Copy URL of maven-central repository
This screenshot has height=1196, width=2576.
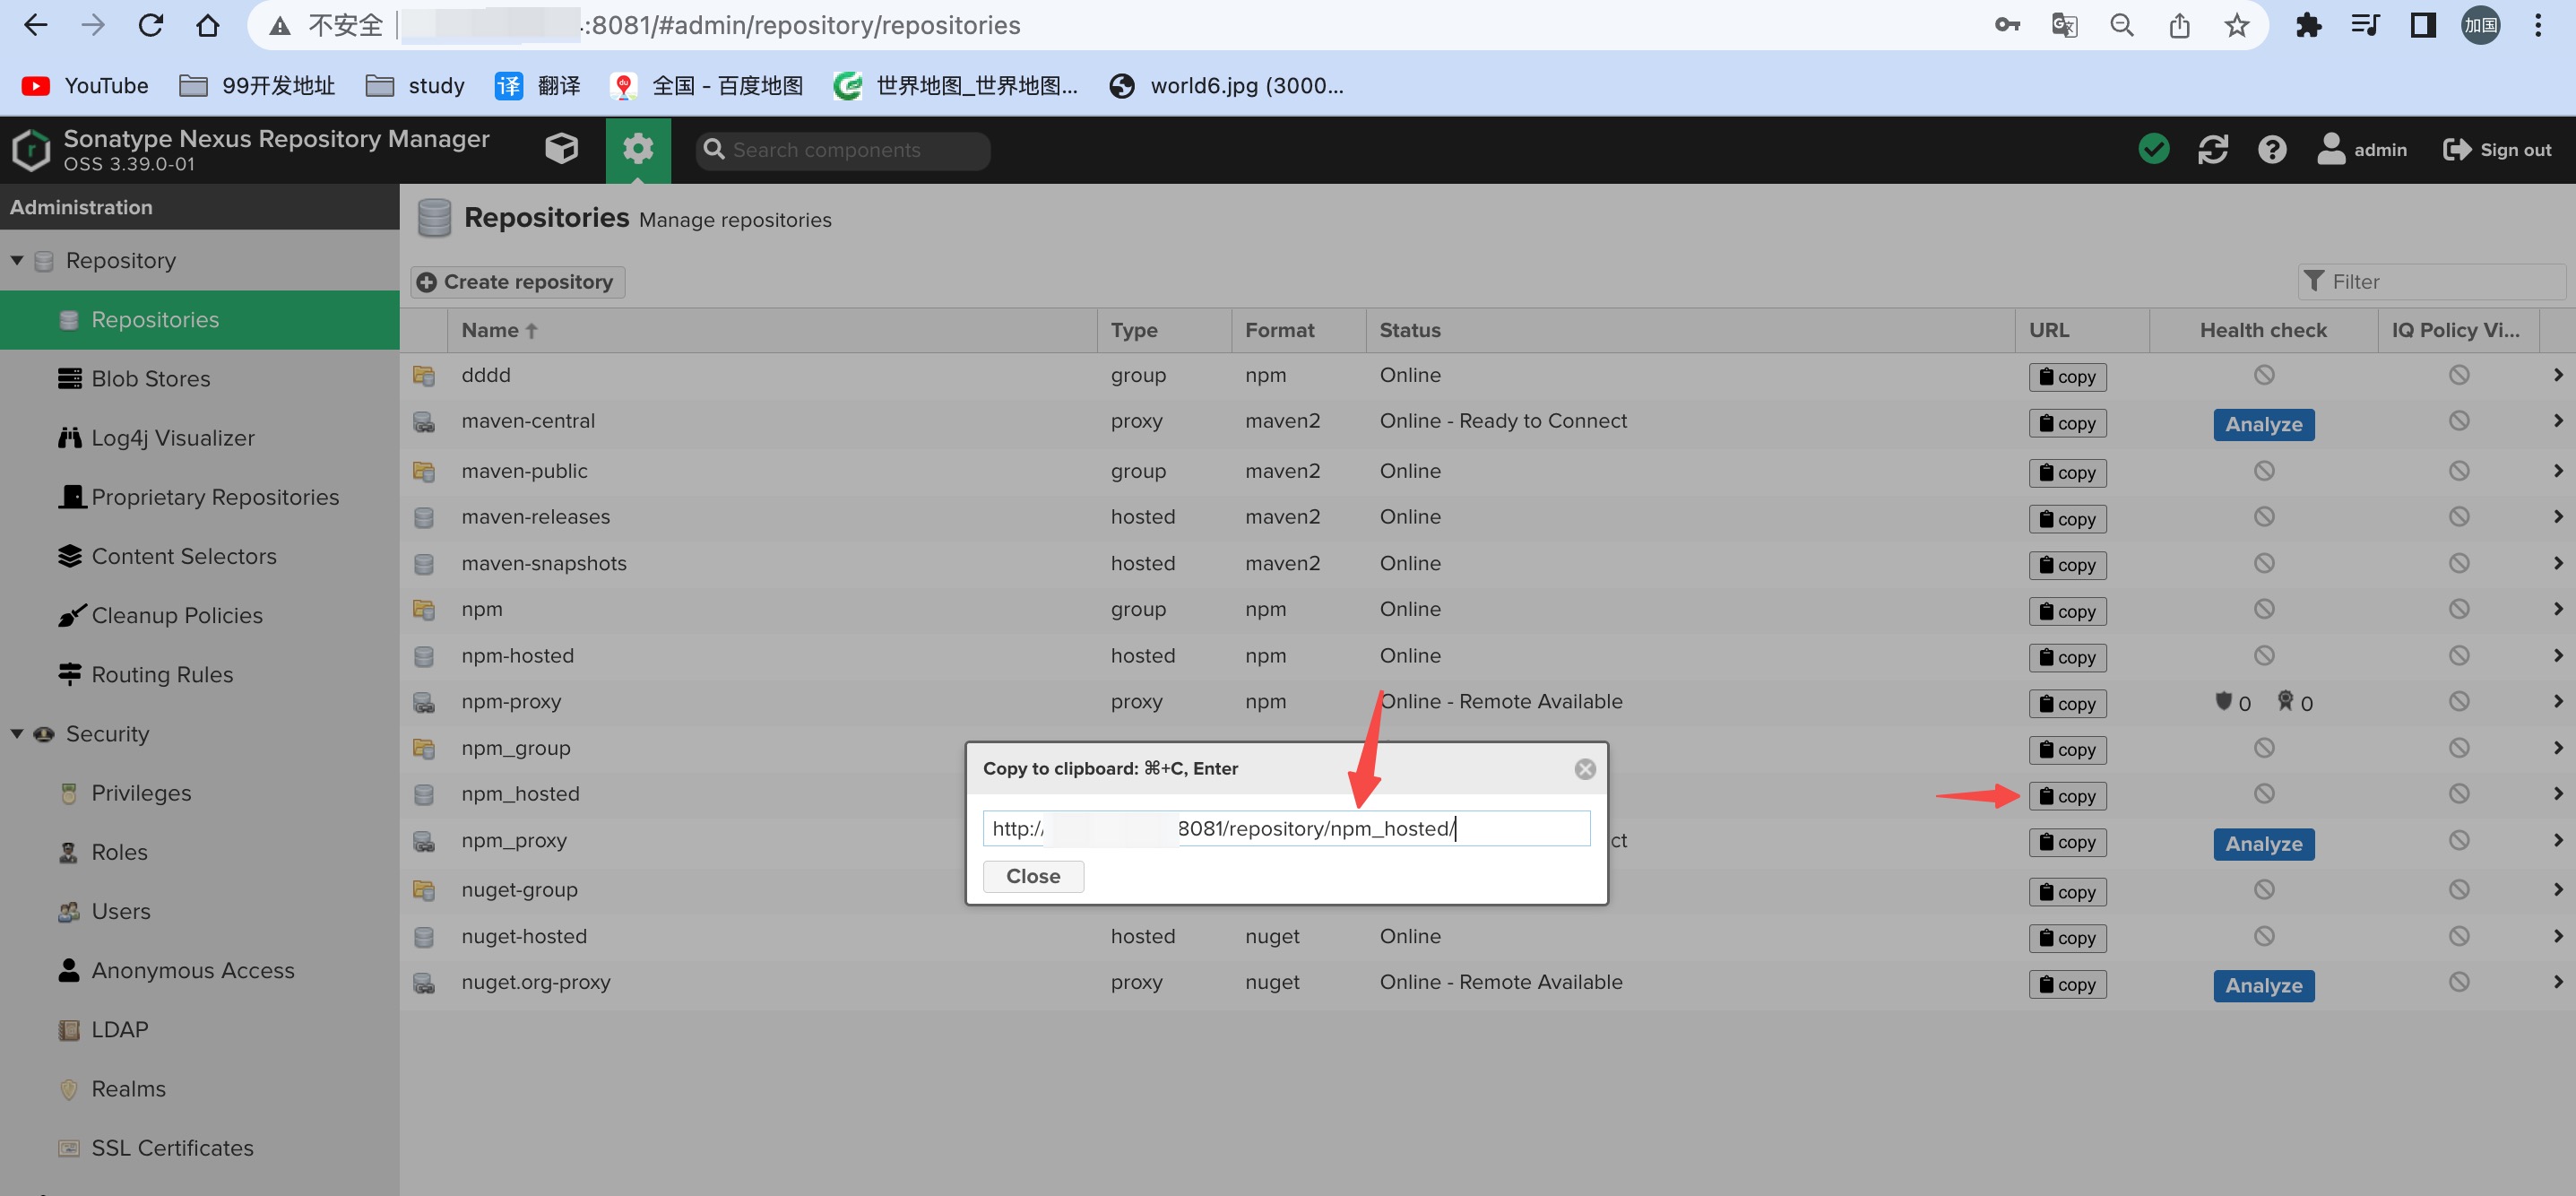(2067, 424)
